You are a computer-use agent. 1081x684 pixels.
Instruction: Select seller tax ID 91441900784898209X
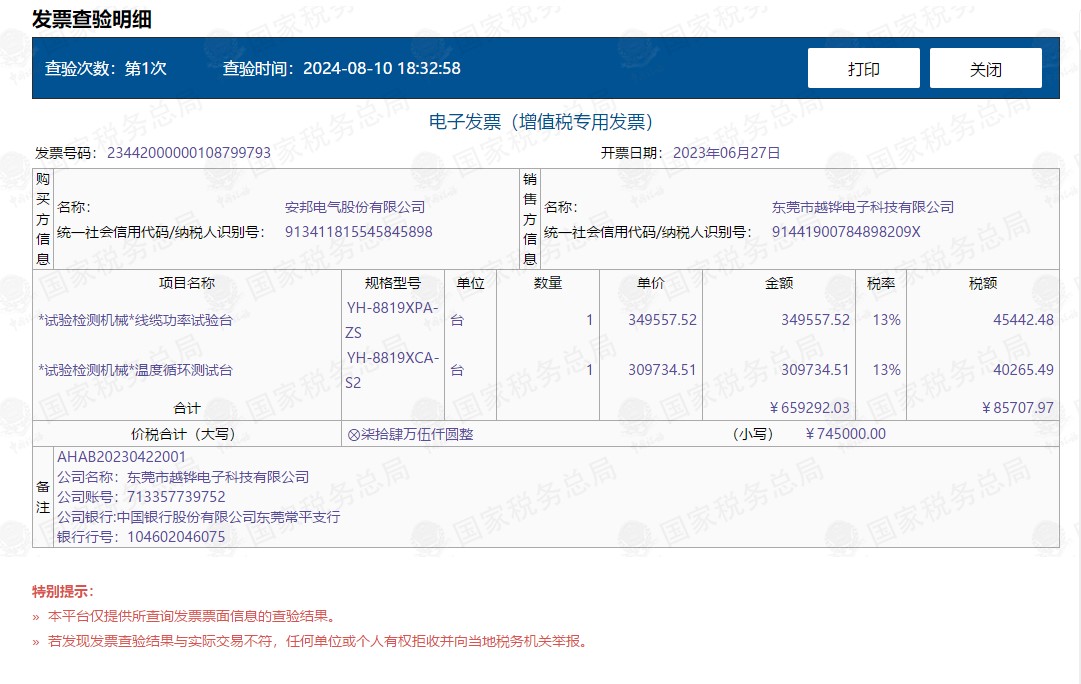point(846,232)
